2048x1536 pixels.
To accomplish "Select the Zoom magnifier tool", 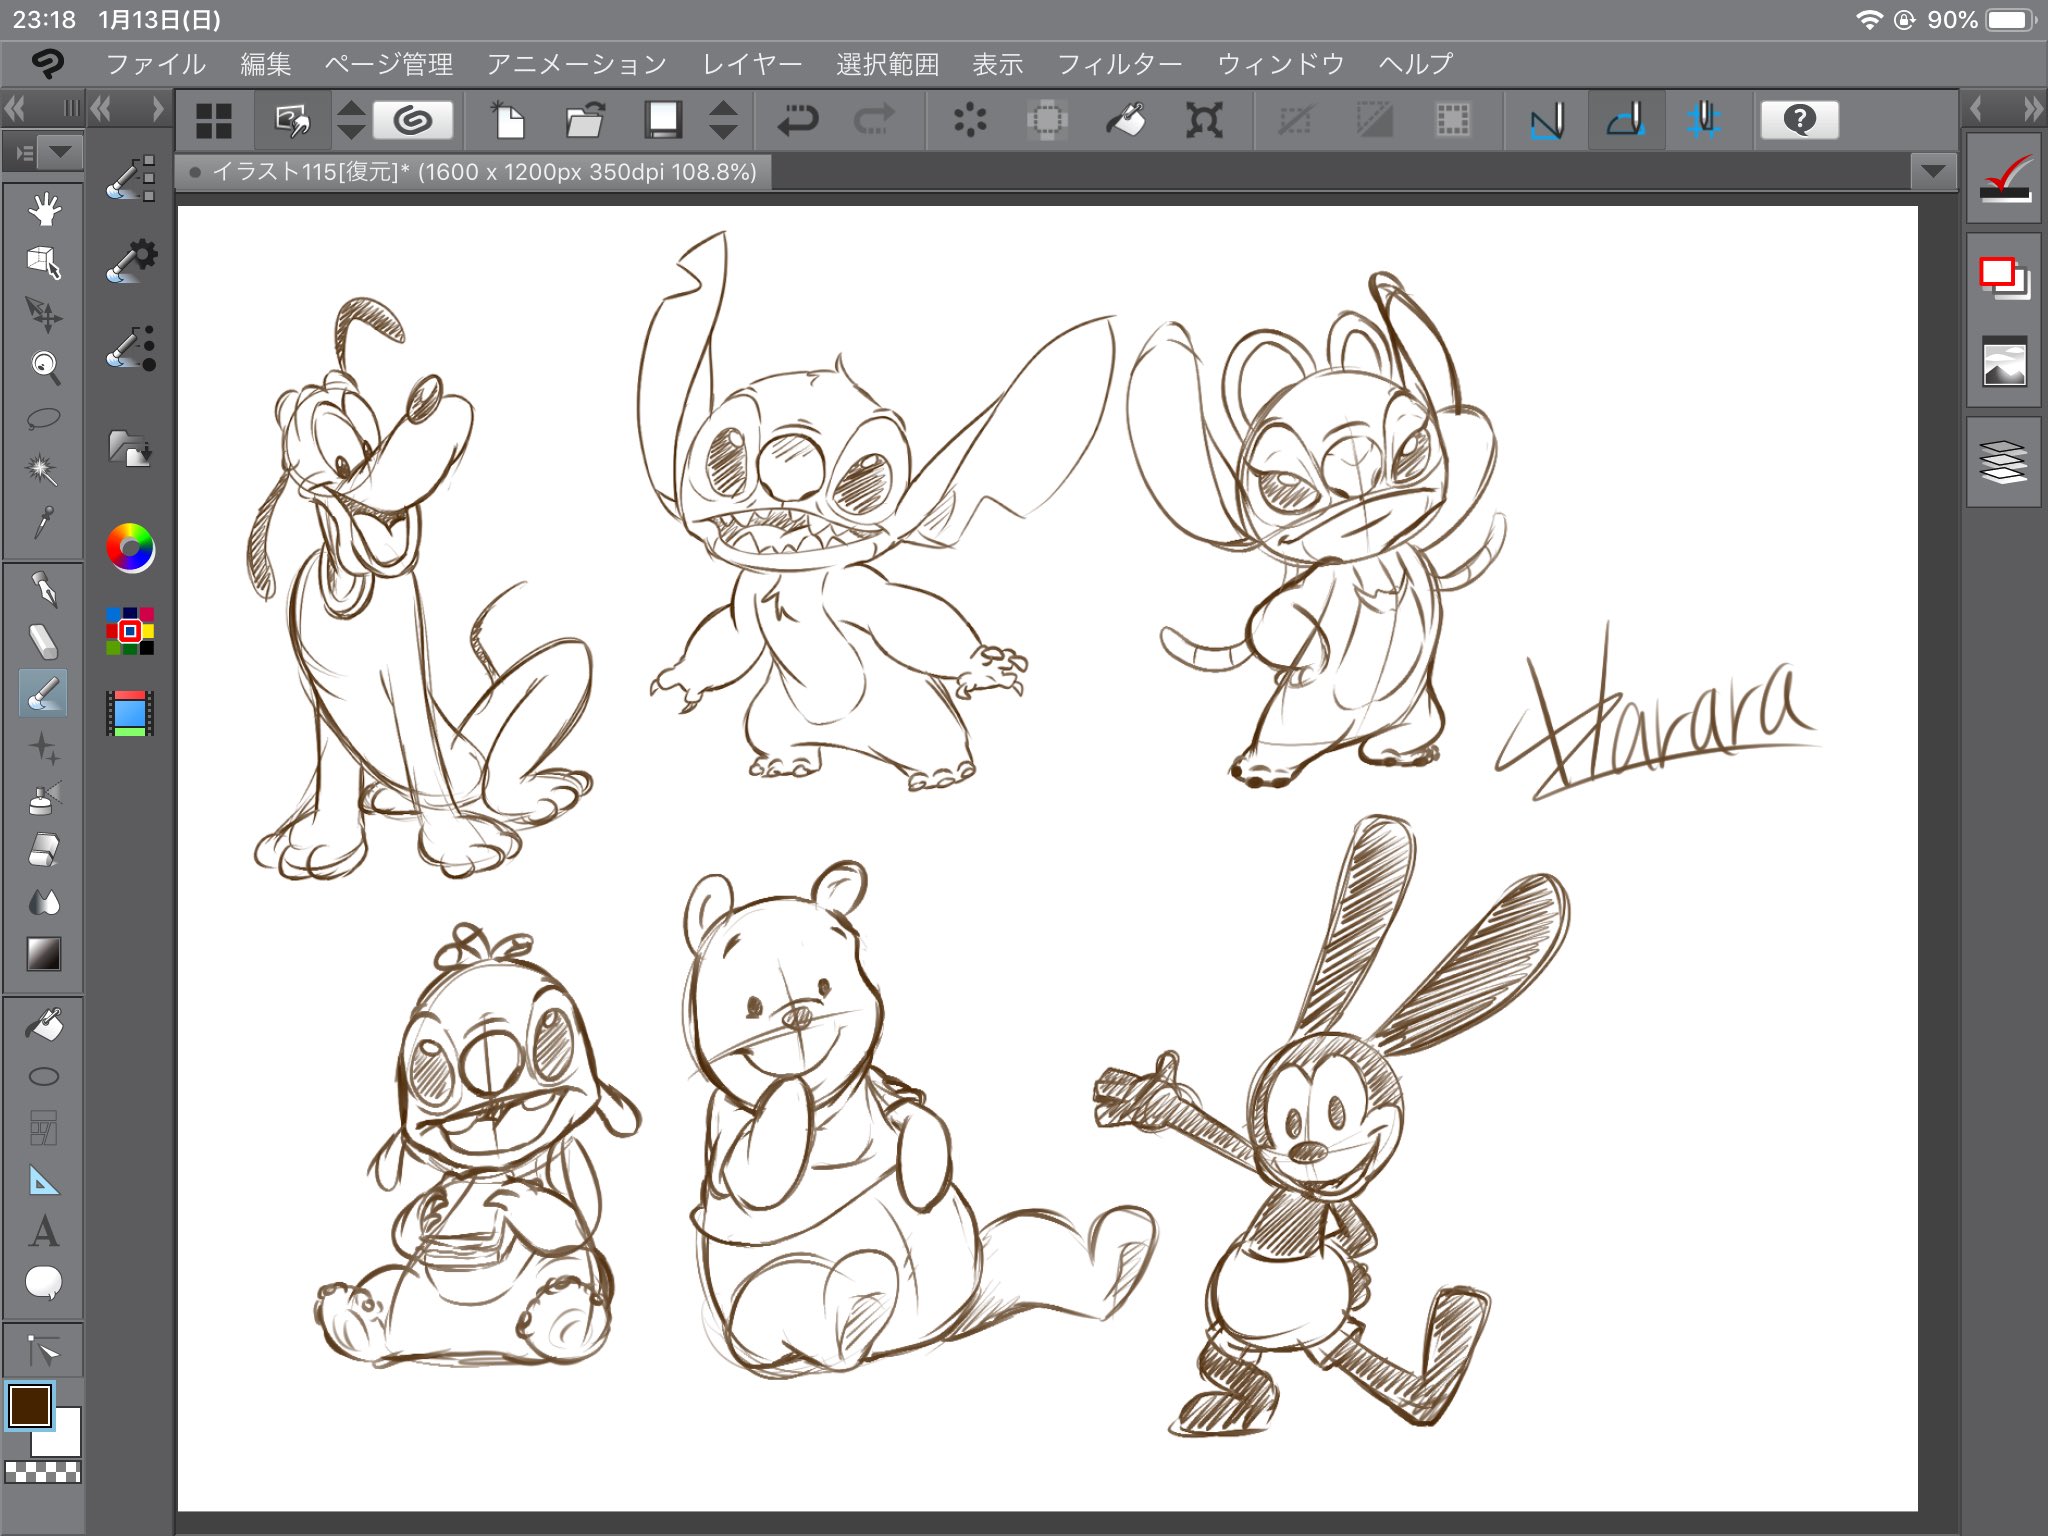I will coord(43,366).
